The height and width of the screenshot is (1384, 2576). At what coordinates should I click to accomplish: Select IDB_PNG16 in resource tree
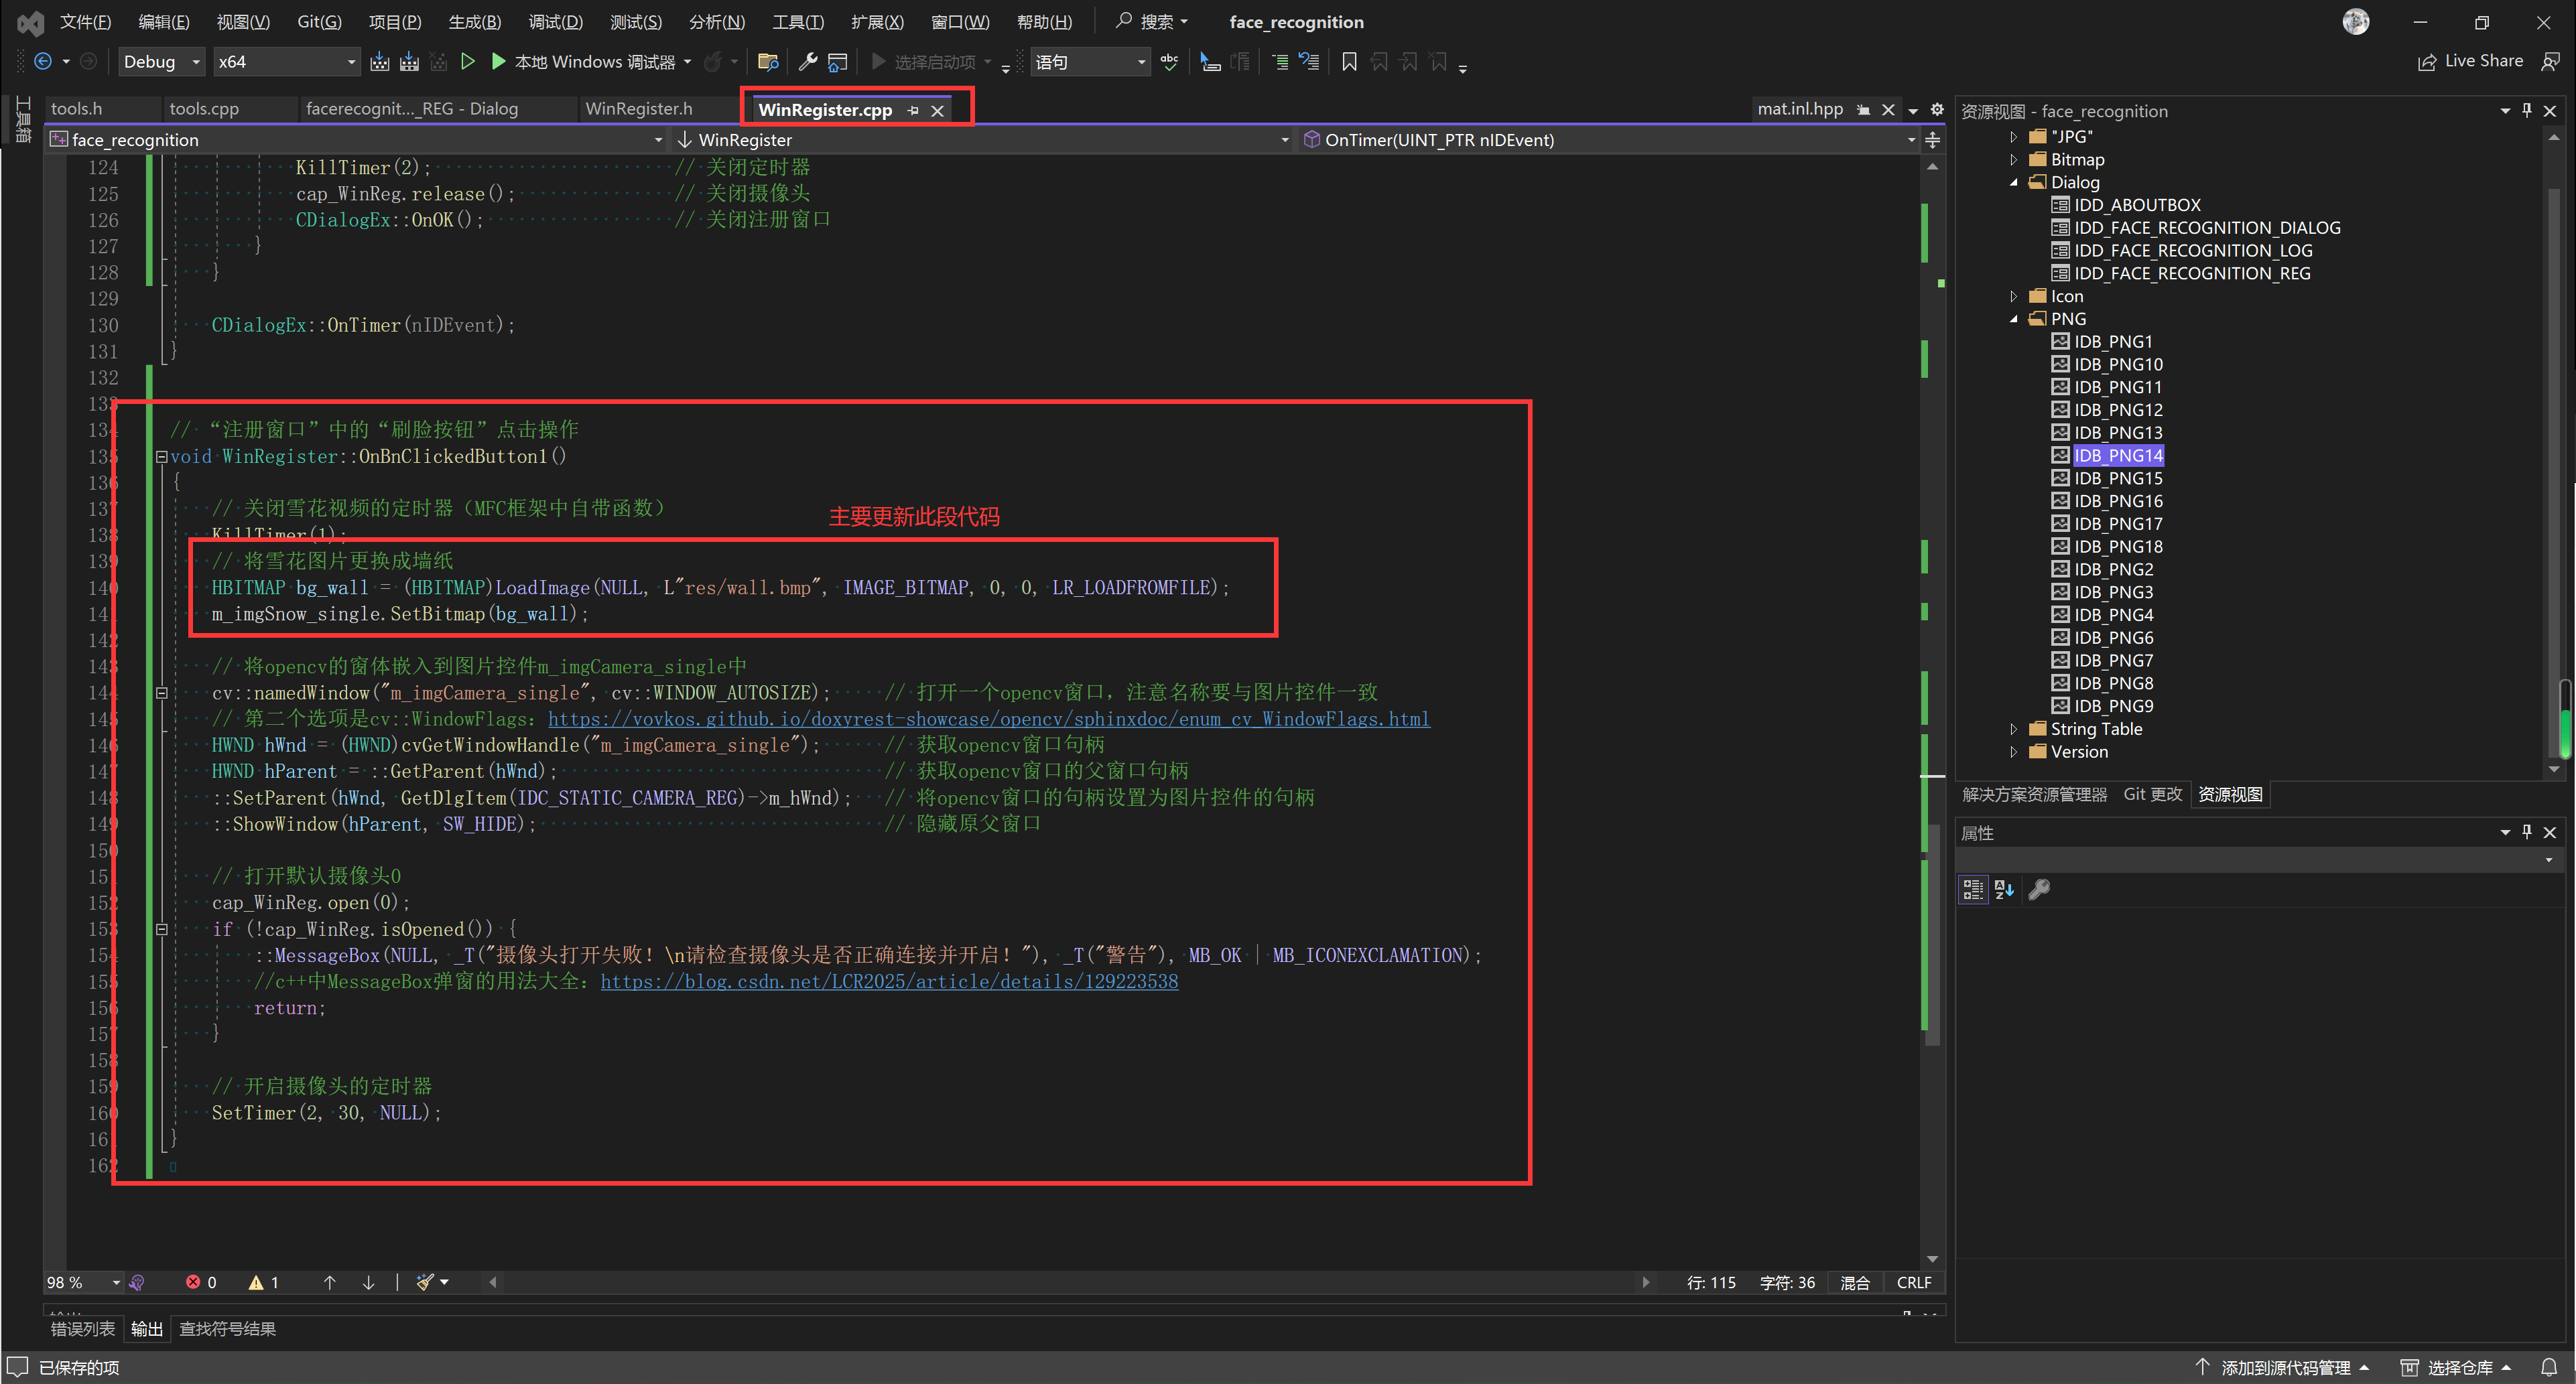click(2118, 501)
